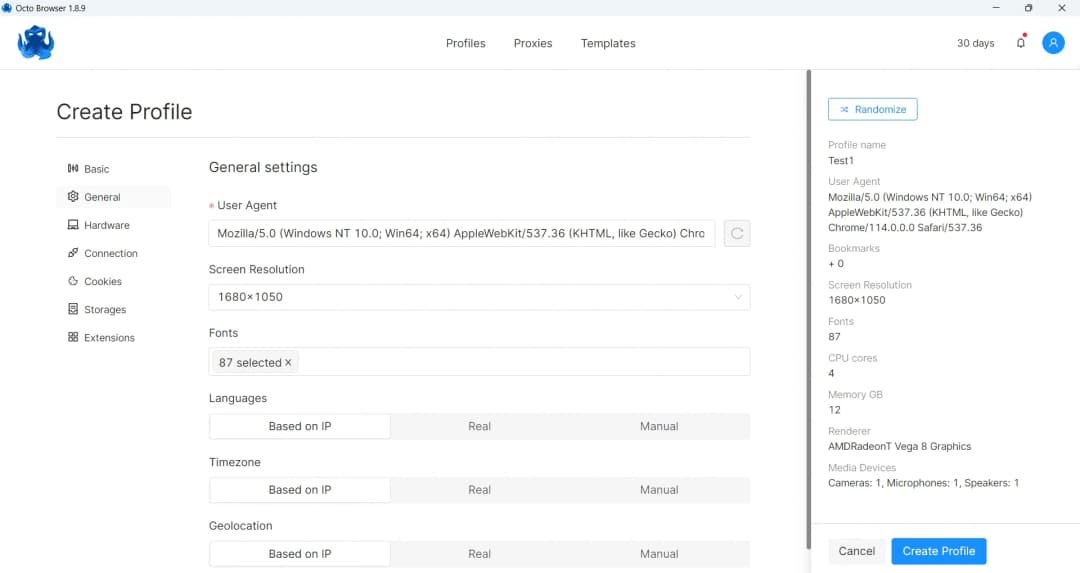Open the Cookies section in sidebar
The image size is (1080, 573).
tap(102, 281)
